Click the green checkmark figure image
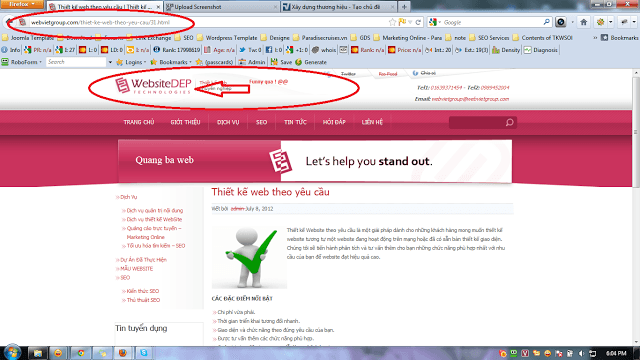 249,258
